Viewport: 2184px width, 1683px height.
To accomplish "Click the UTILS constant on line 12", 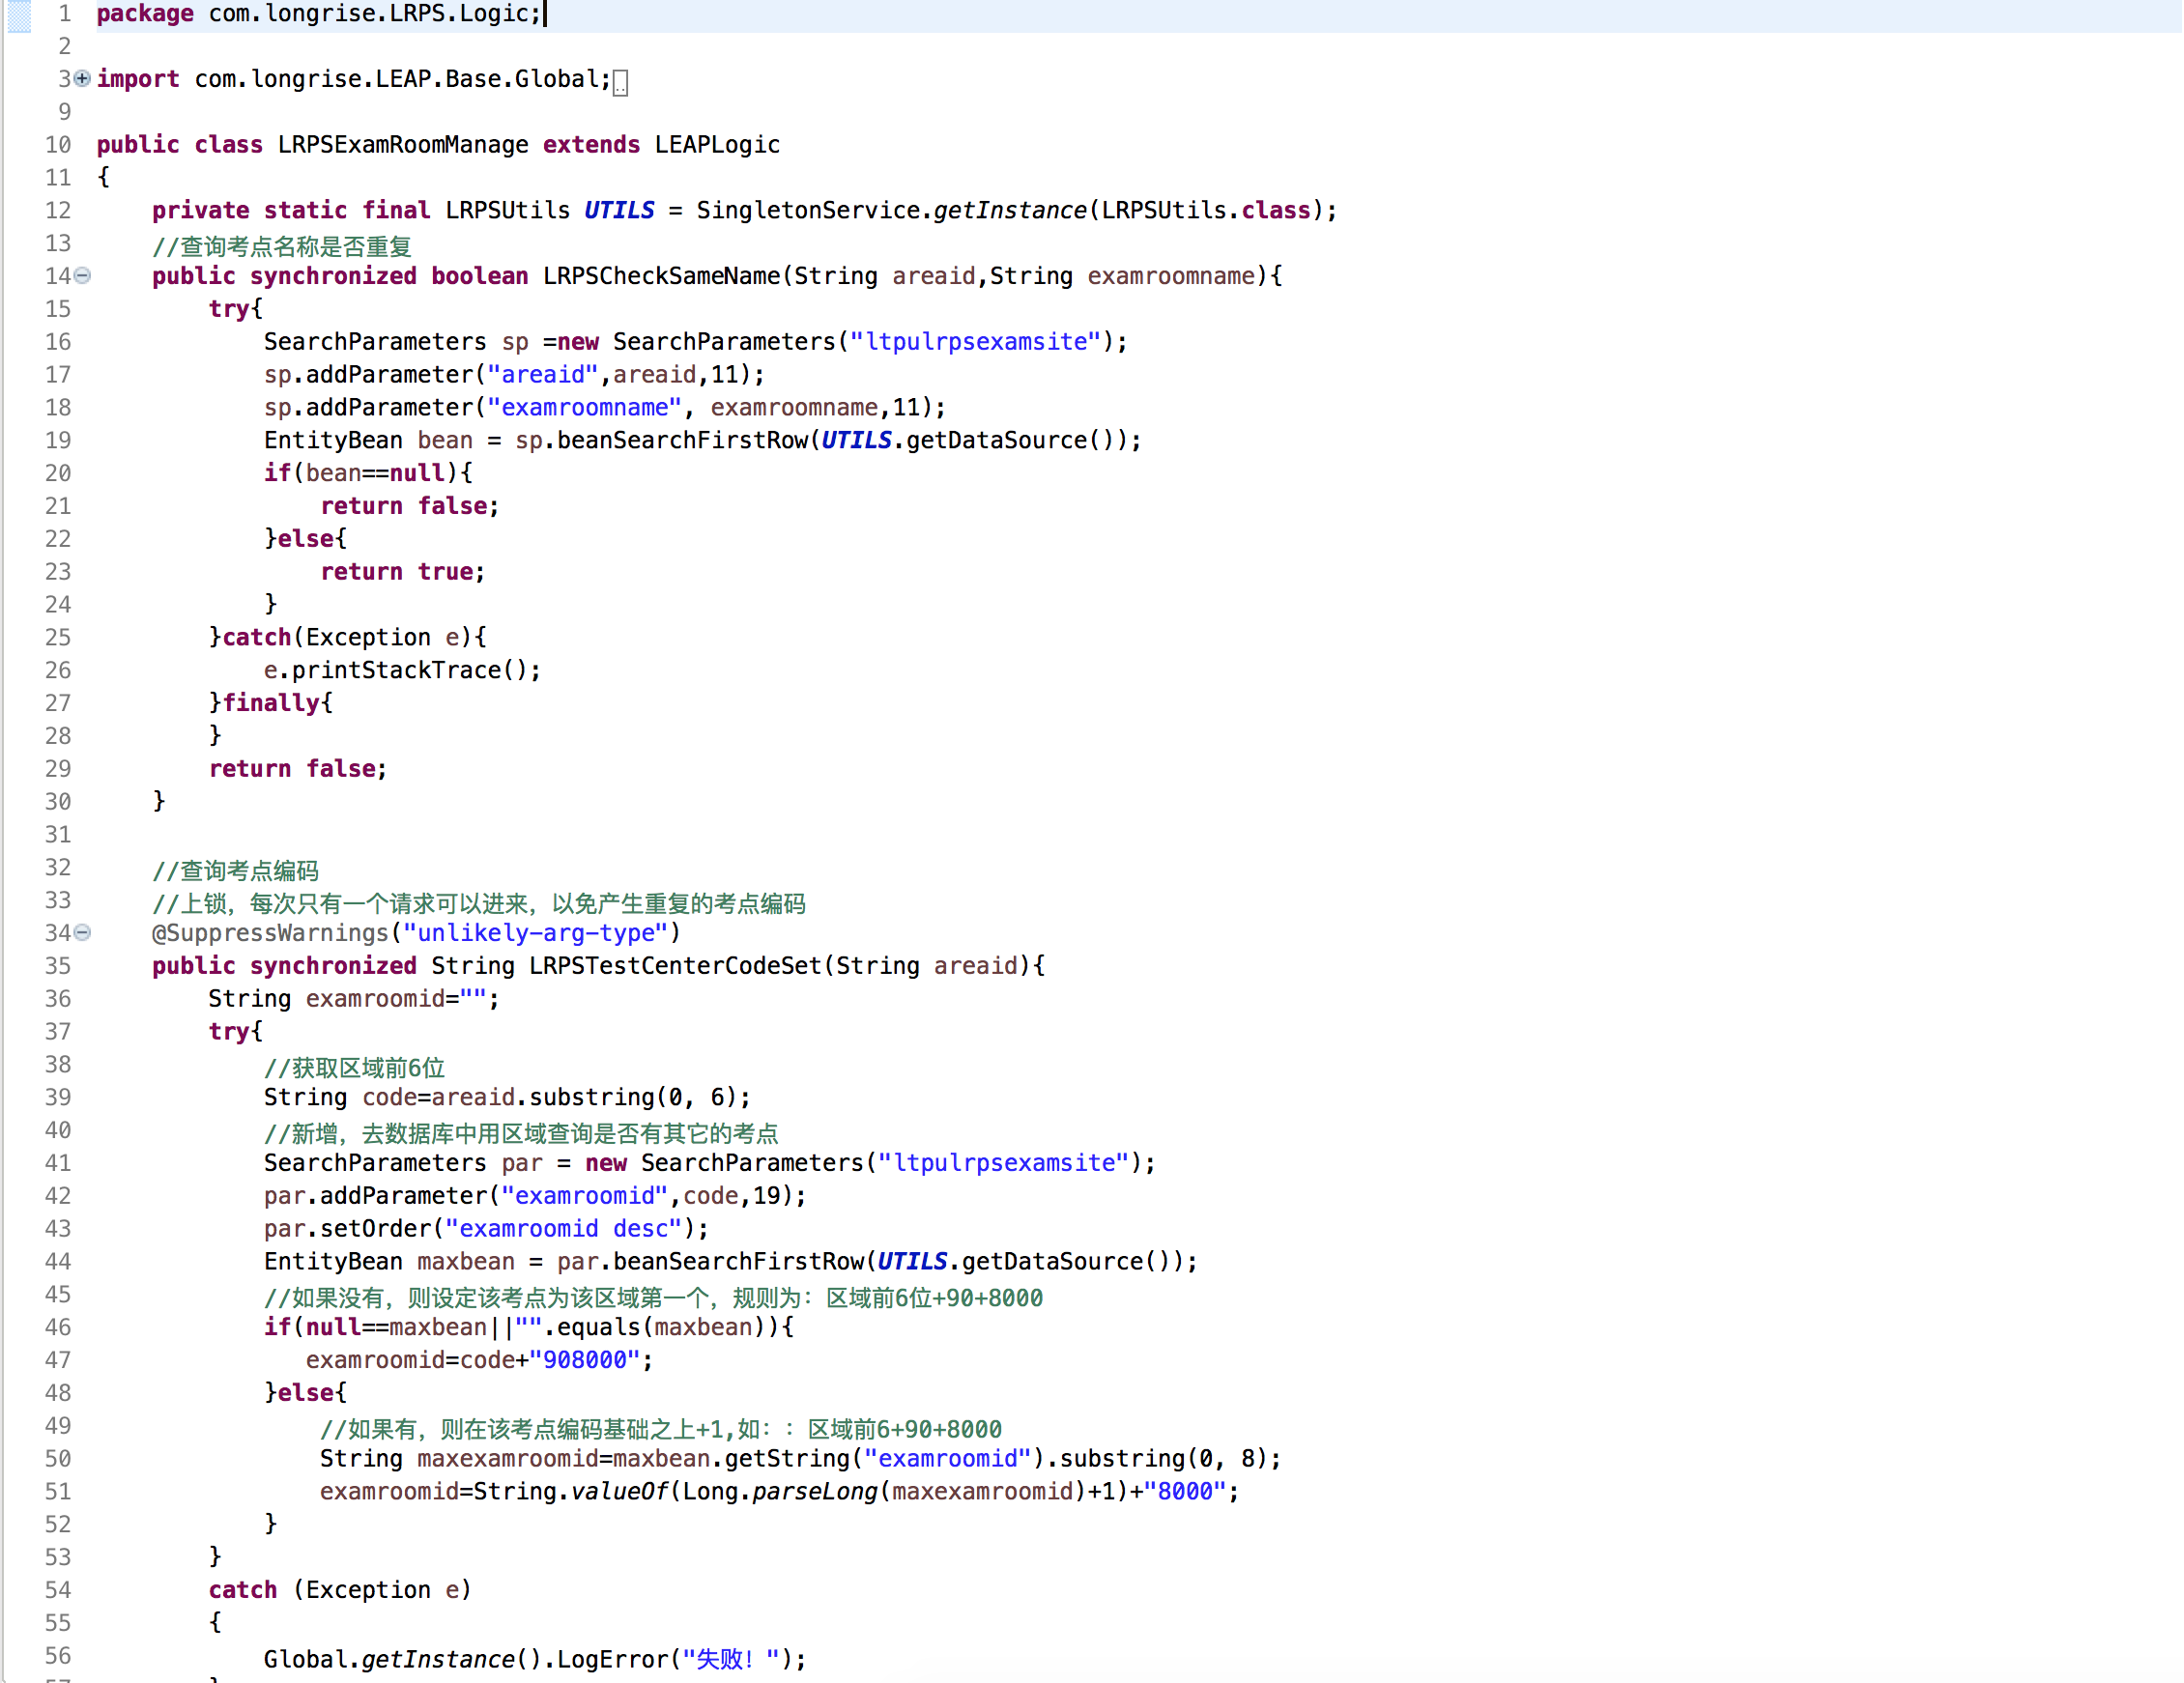I will click(619, 210).
